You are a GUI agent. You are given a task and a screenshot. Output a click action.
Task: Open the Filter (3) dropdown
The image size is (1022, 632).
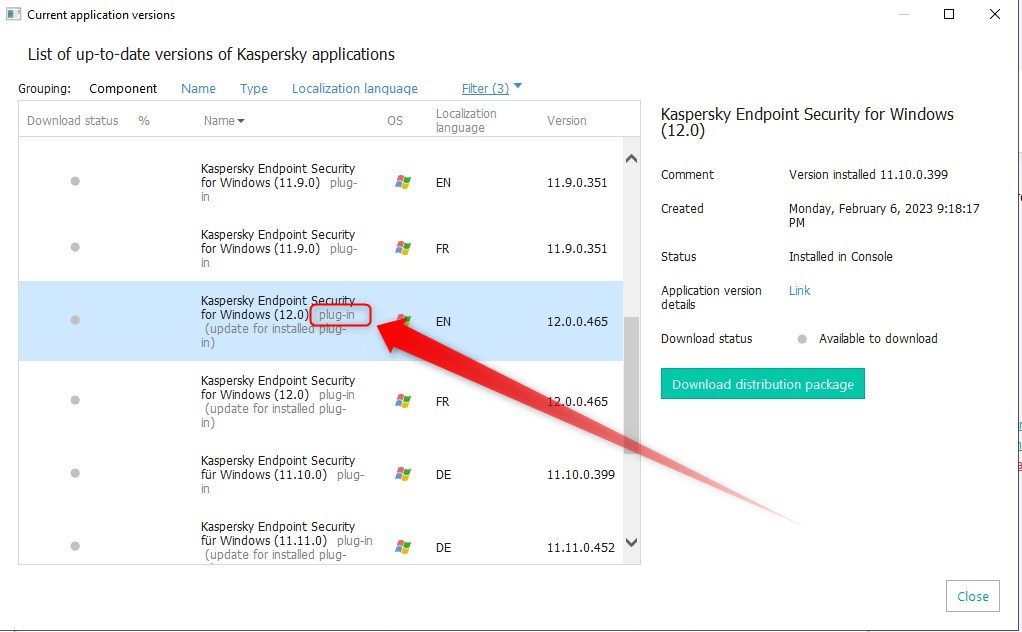pyautogui.click(x=492, y=88)
